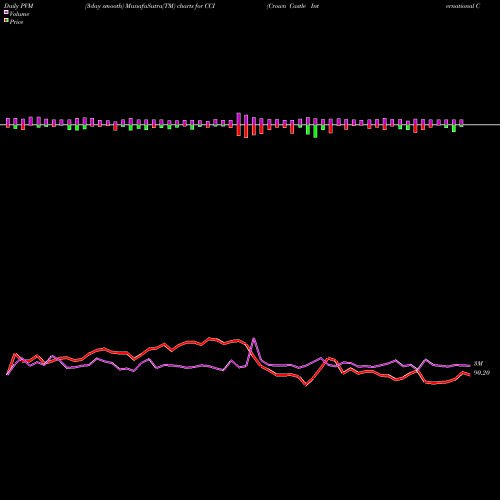The height and width of the screenshot is (500, 500).
Task: Click the '3M' volume value label
Action: pos(478,364)
